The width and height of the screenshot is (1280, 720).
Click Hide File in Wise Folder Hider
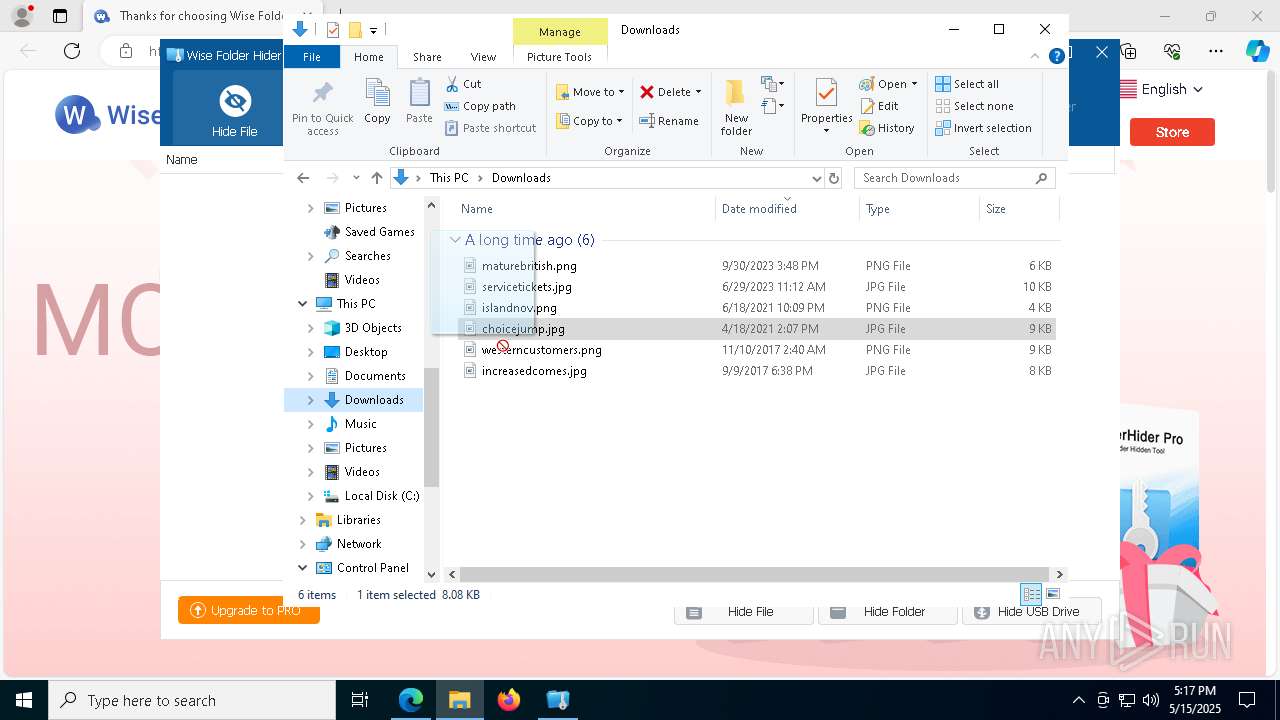tap(235, 111)
